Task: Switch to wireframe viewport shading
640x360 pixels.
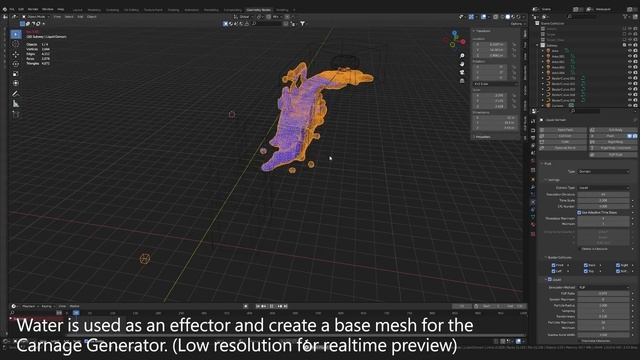Action: (502, 17)
